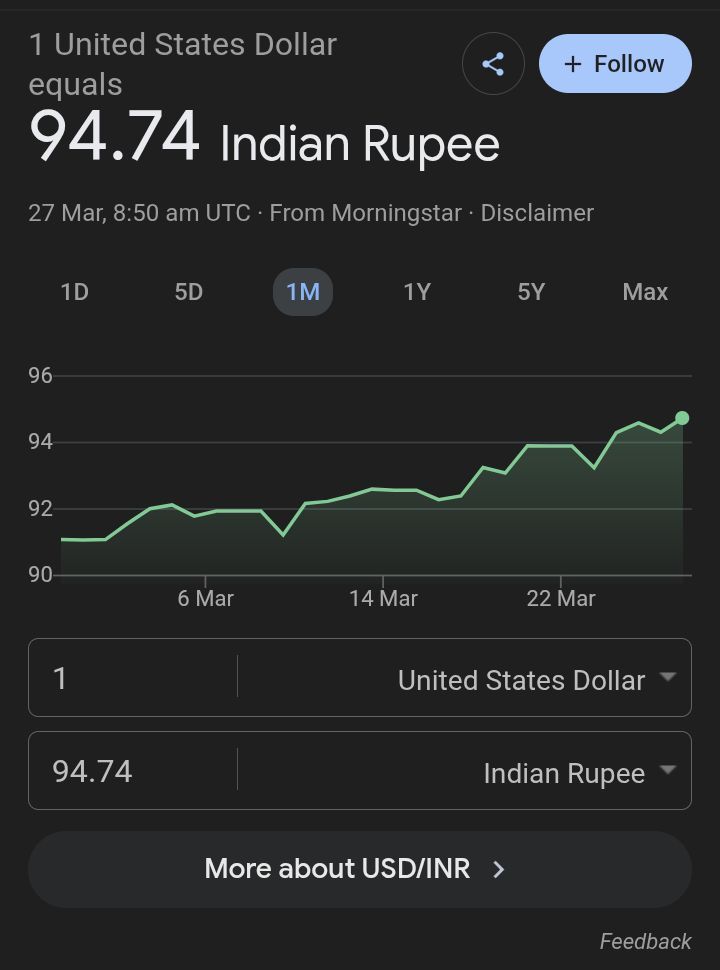Click the rupee amount field showing 94.74

click(132, 772)
